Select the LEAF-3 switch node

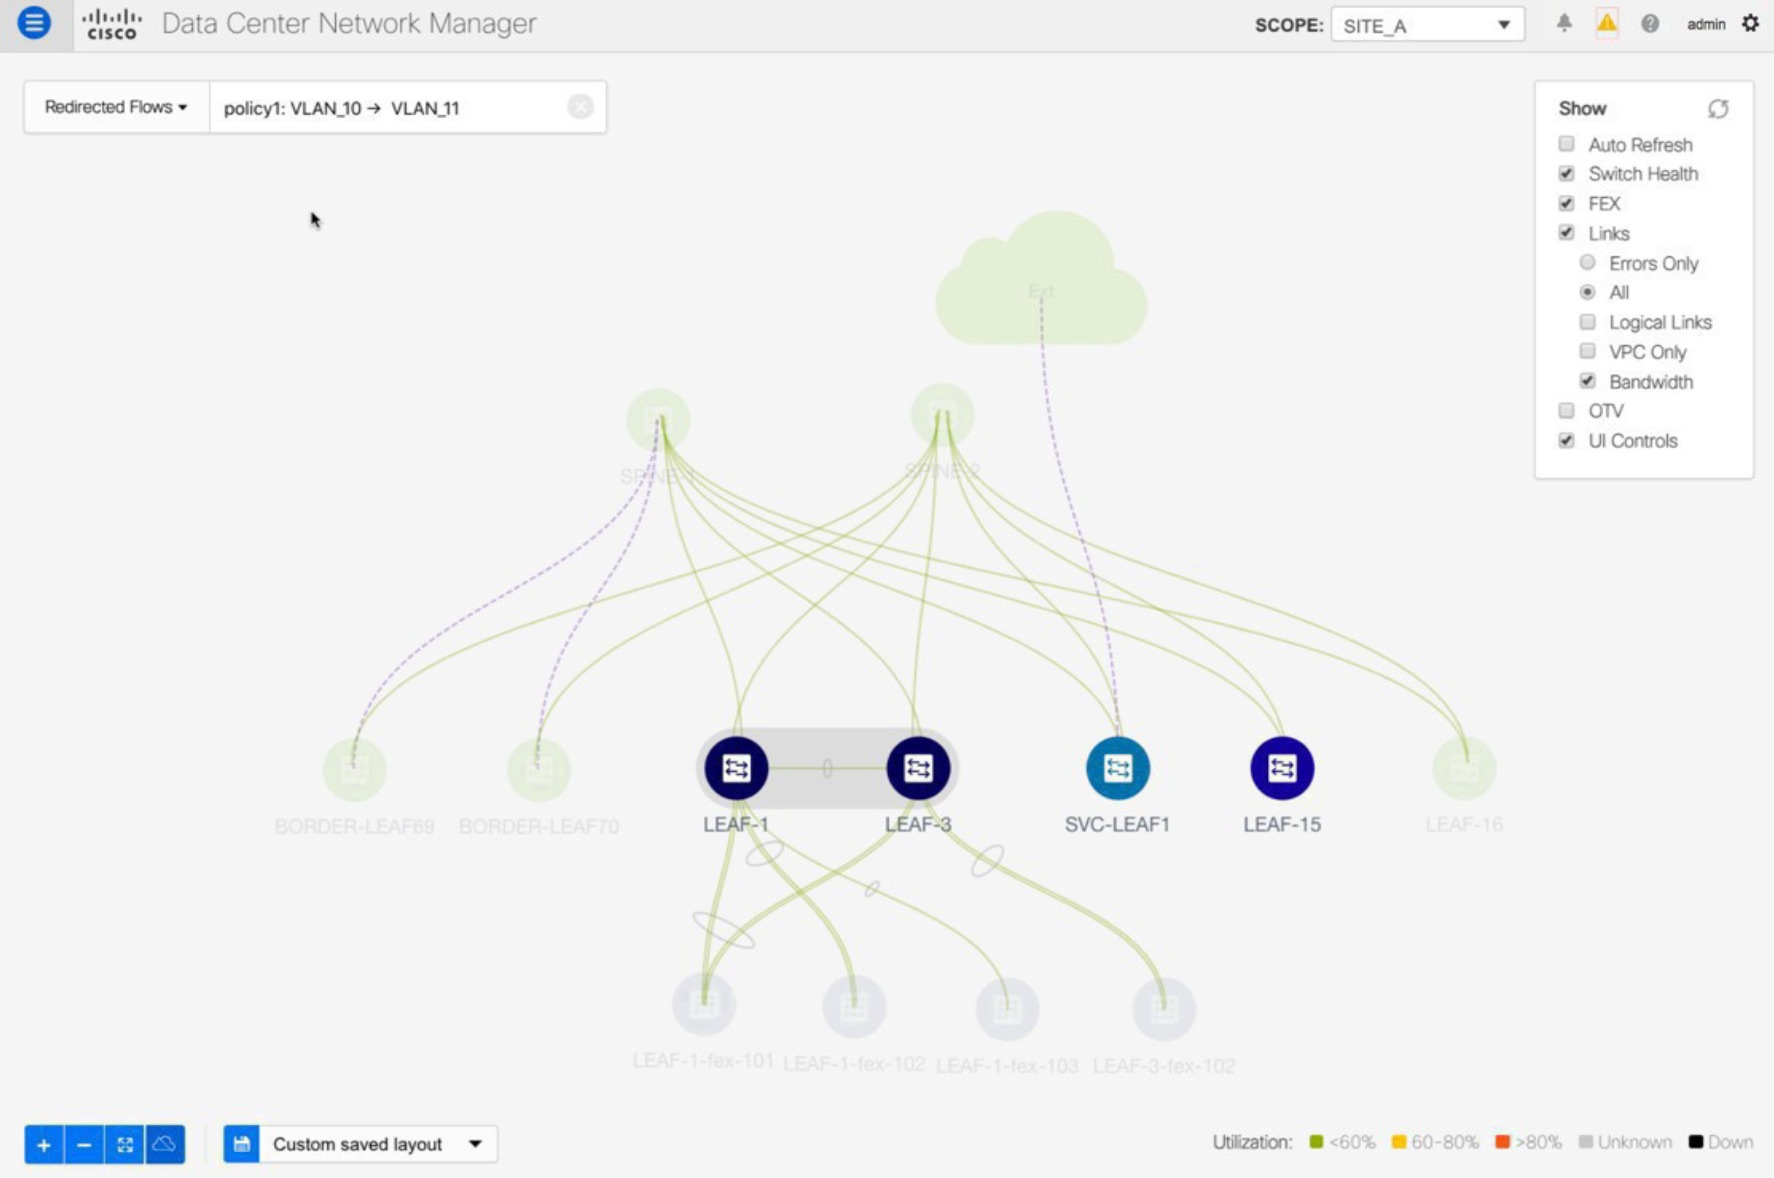(918, 768)
